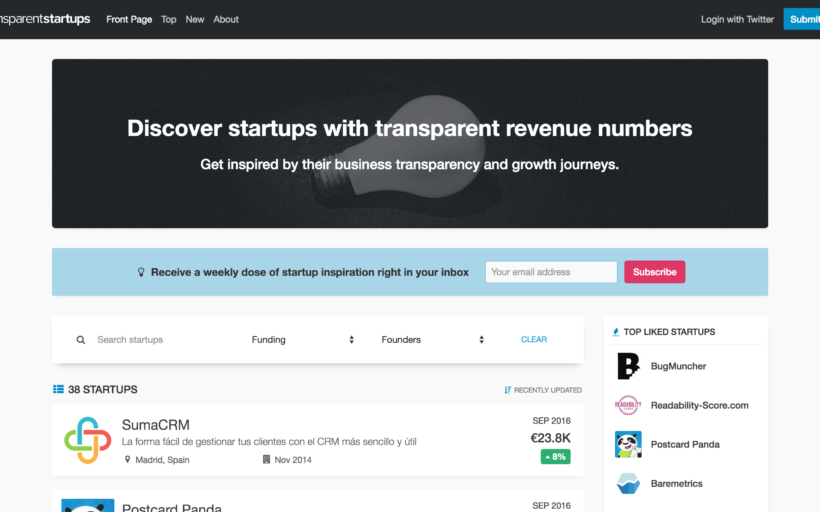Click the Postcard Panda sidebar logo
This screenshot has height=512, width=820.
pos(628,444)
